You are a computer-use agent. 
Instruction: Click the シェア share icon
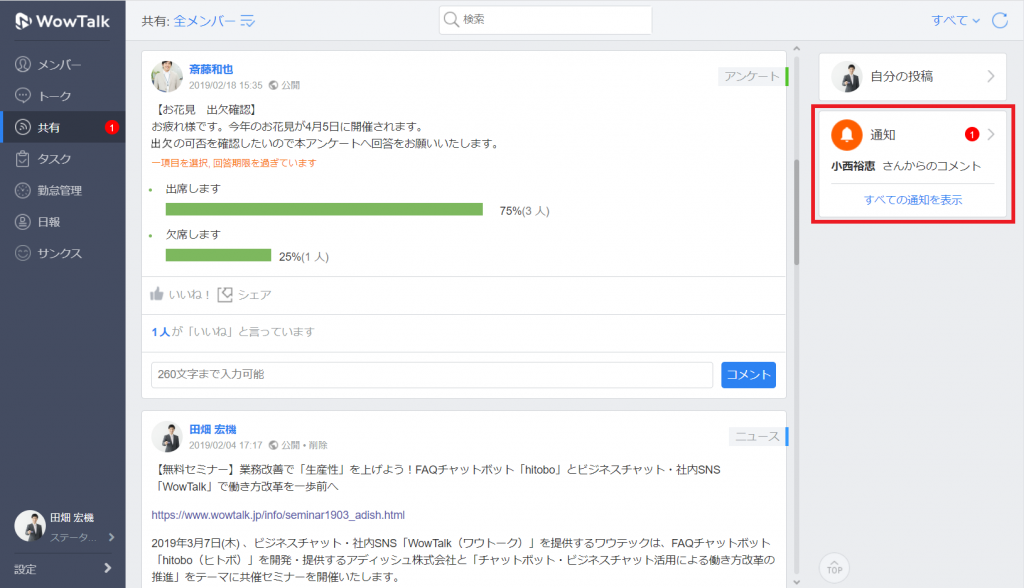coord(225,295)
